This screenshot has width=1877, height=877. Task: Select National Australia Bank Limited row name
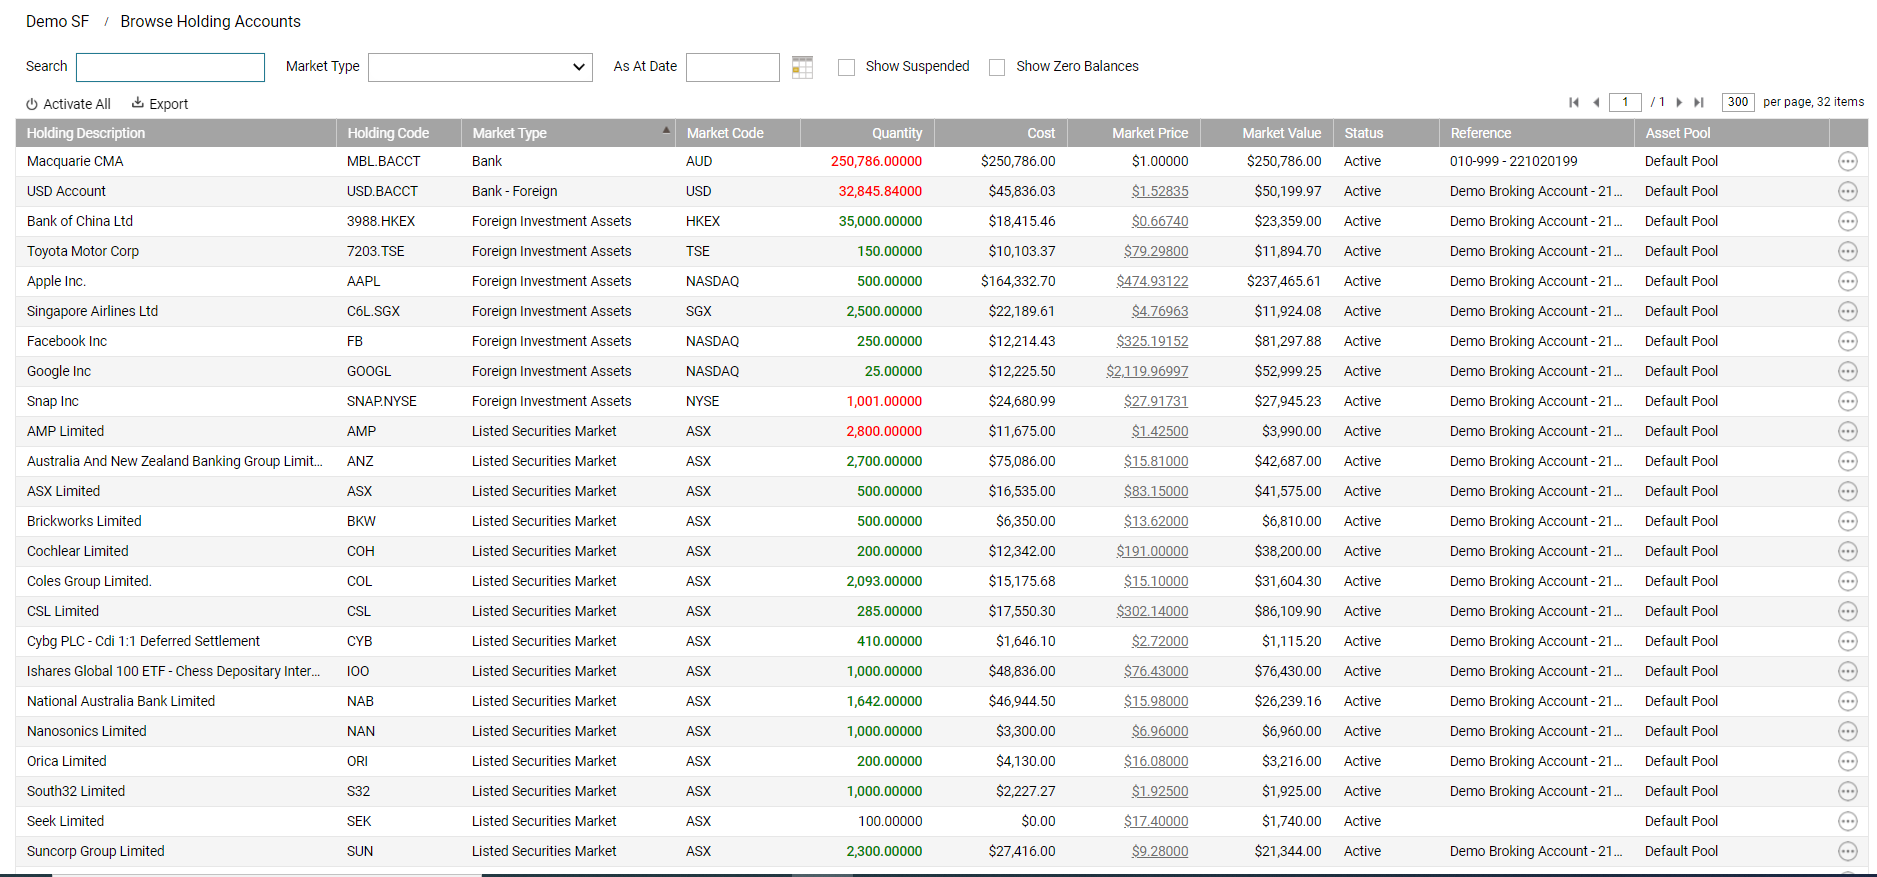(x=121, y=701)
